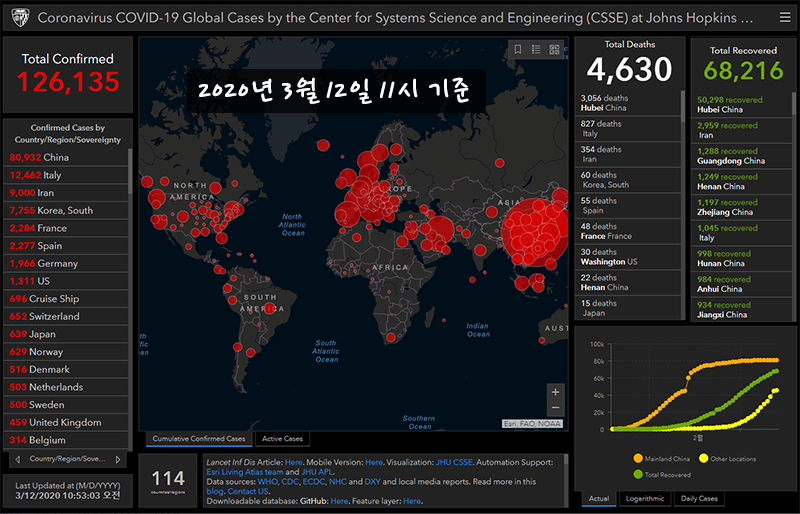This screenshot has height=514, width=800.
Task: Select 459 United Kingdom row
Action: (66, 423)
